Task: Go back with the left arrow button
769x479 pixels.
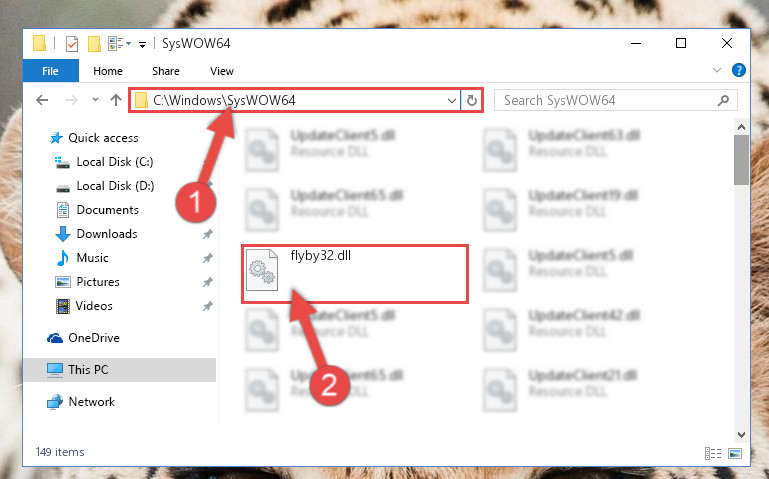Action: pyautogui.click(x=42, y=101)
